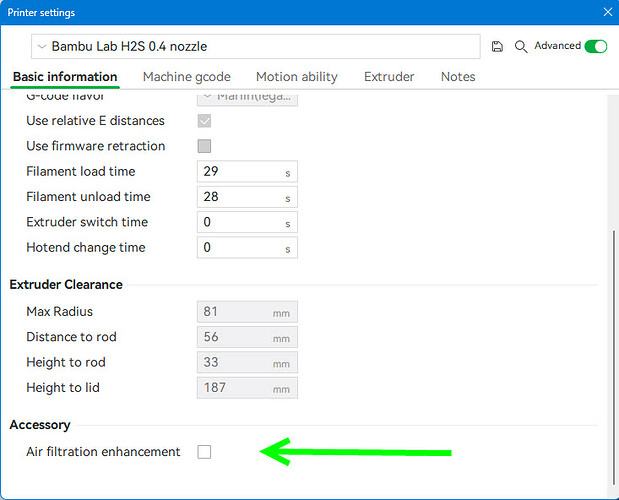
Task: Click the vertical scrollbar thumb
Action: [x=613, y=358]
